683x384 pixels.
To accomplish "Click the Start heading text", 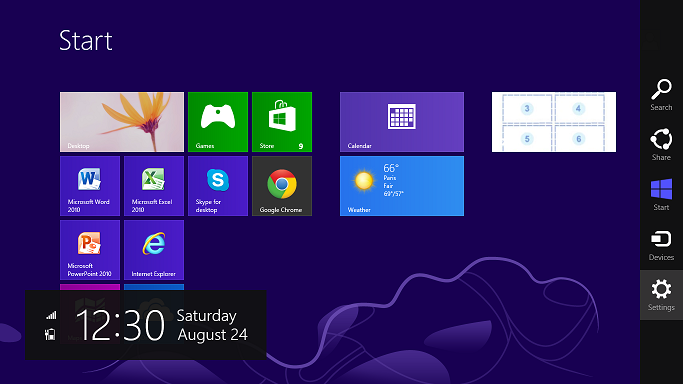I will [x=86, y=40].
